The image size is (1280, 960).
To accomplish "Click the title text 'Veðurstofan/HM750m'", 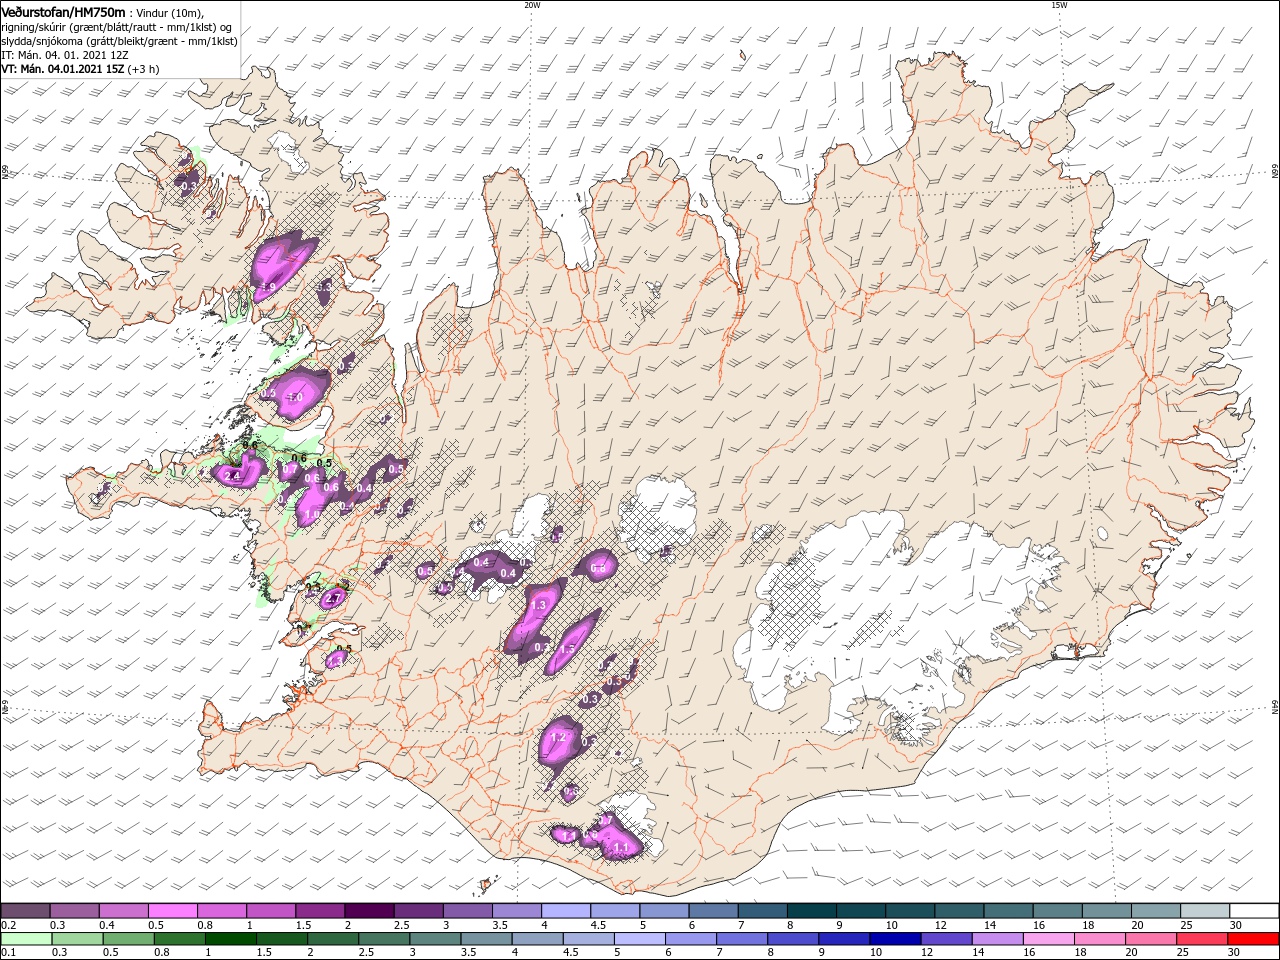I will click(63, 11).
